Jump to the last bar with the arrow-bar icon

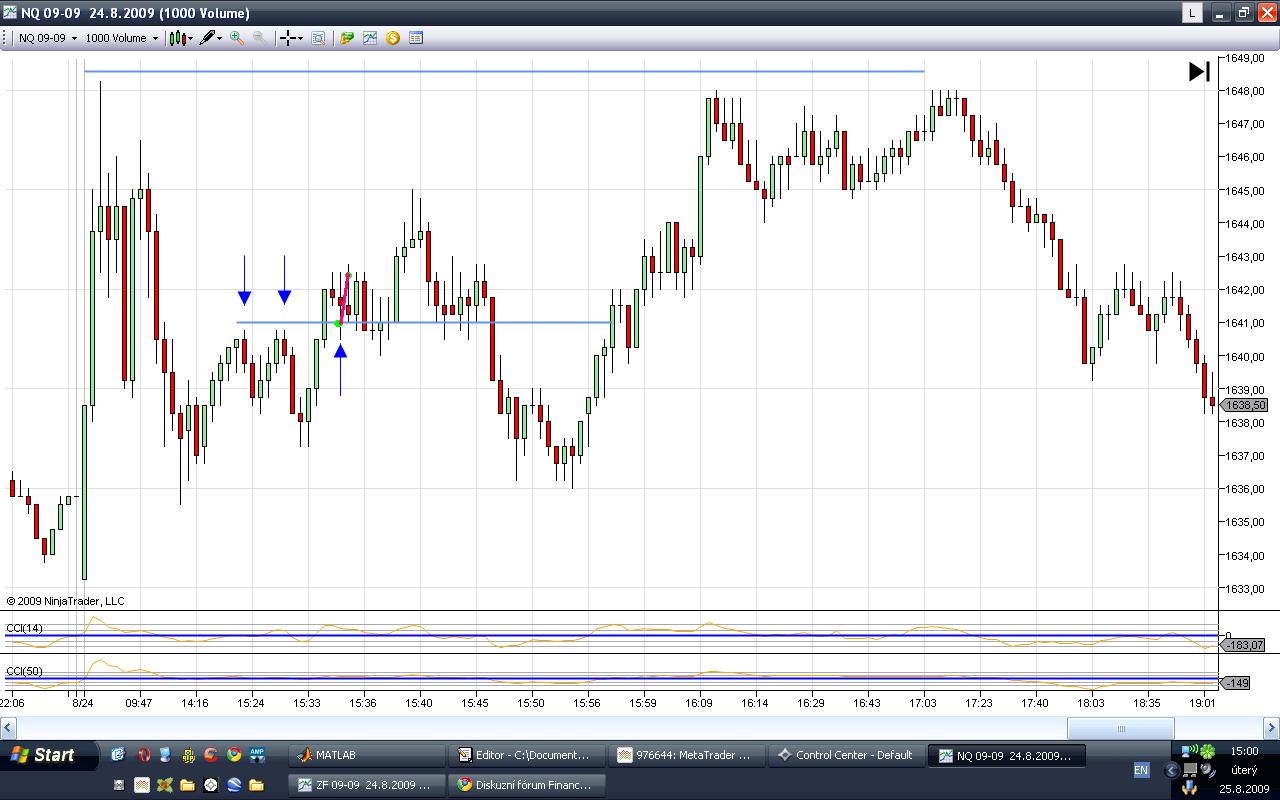coord(1199,71)
